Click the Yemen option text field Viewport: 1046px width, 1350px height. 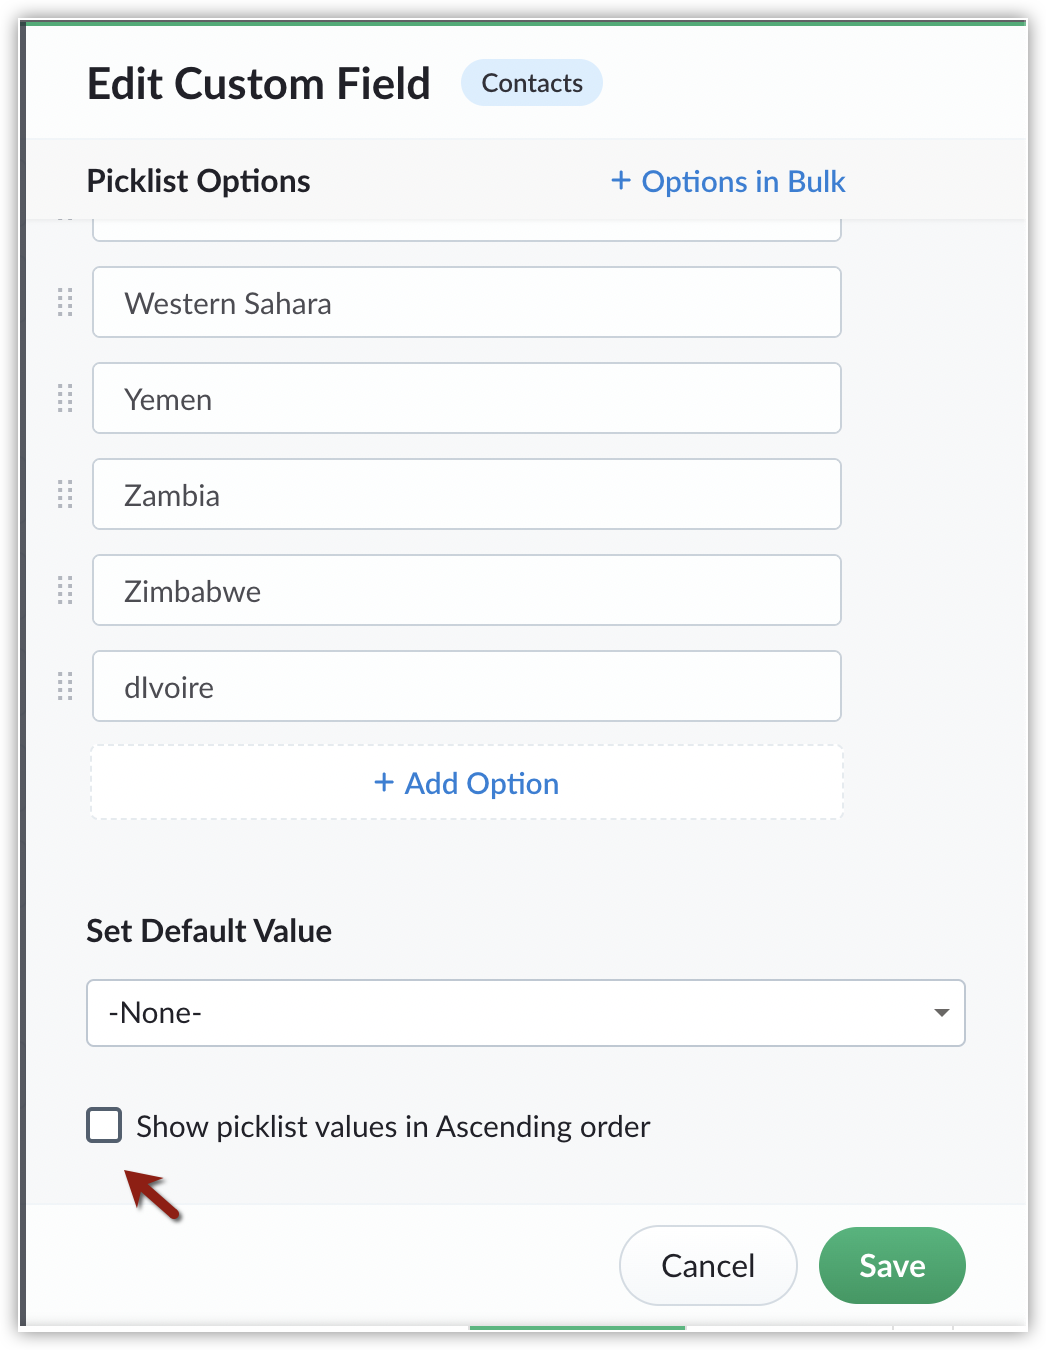click(x=466, y=398)
